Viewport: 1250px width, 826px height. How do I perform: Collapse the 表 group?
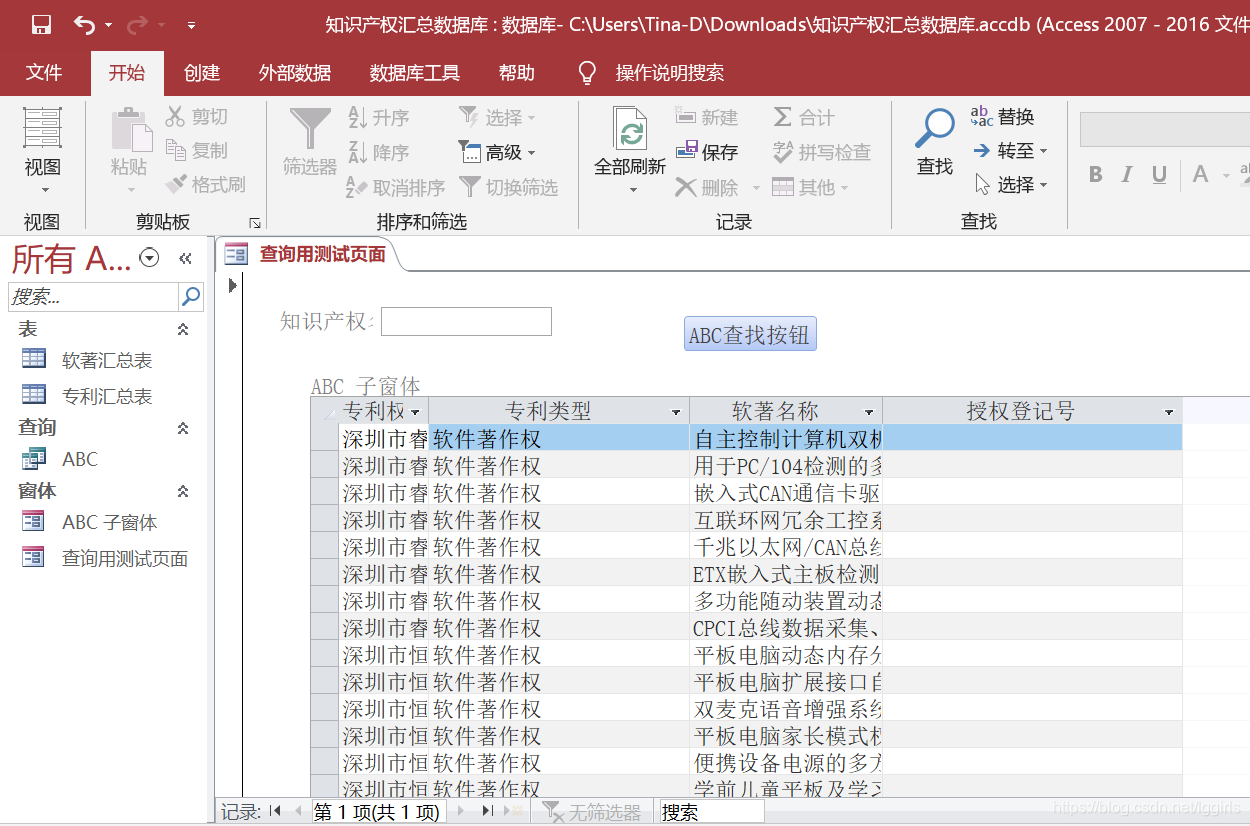point(183,329)
